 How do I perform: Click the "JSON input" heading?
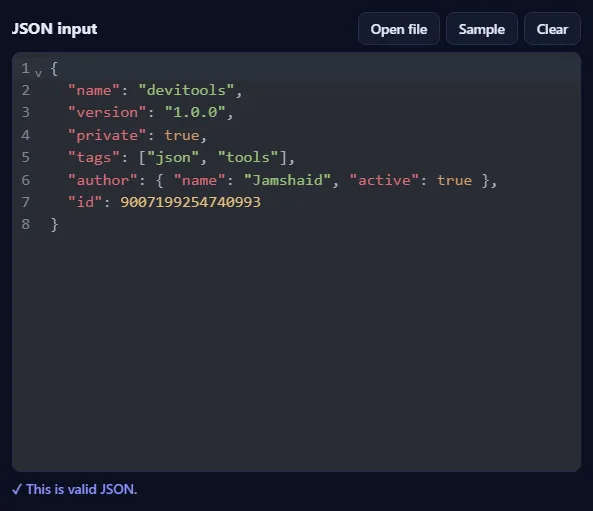54,29
